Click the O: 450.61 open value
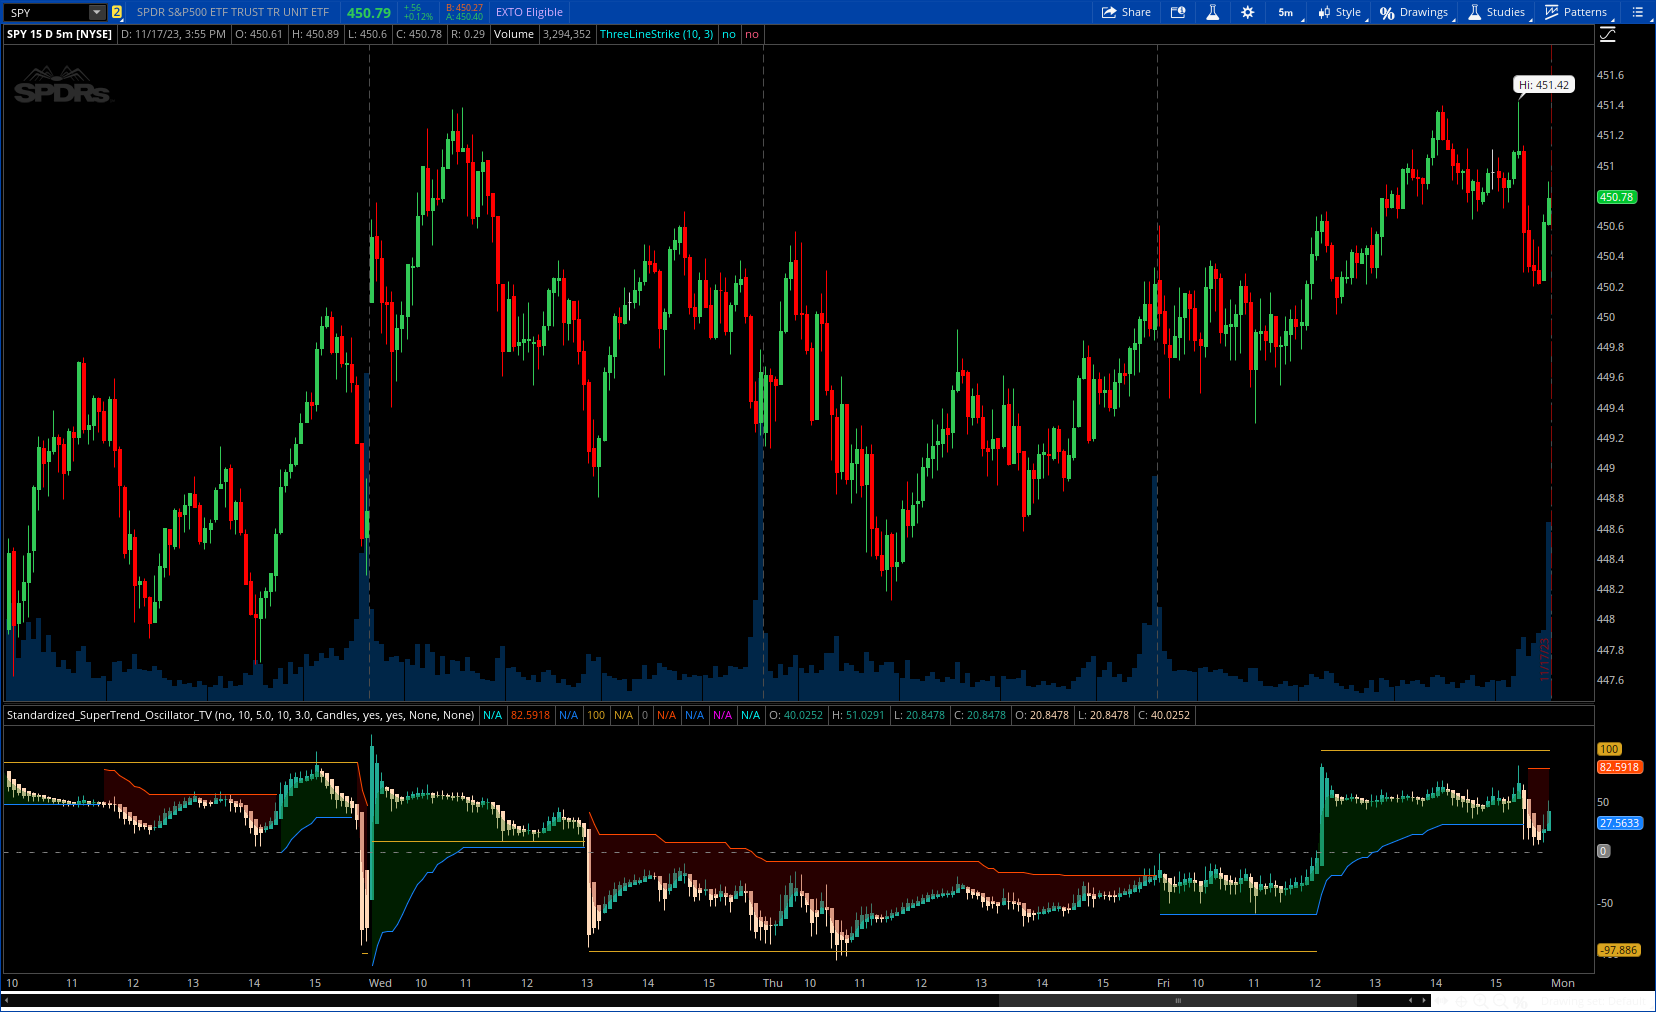This screenshot has width=1656, height=1012. (x=259, y=34)
